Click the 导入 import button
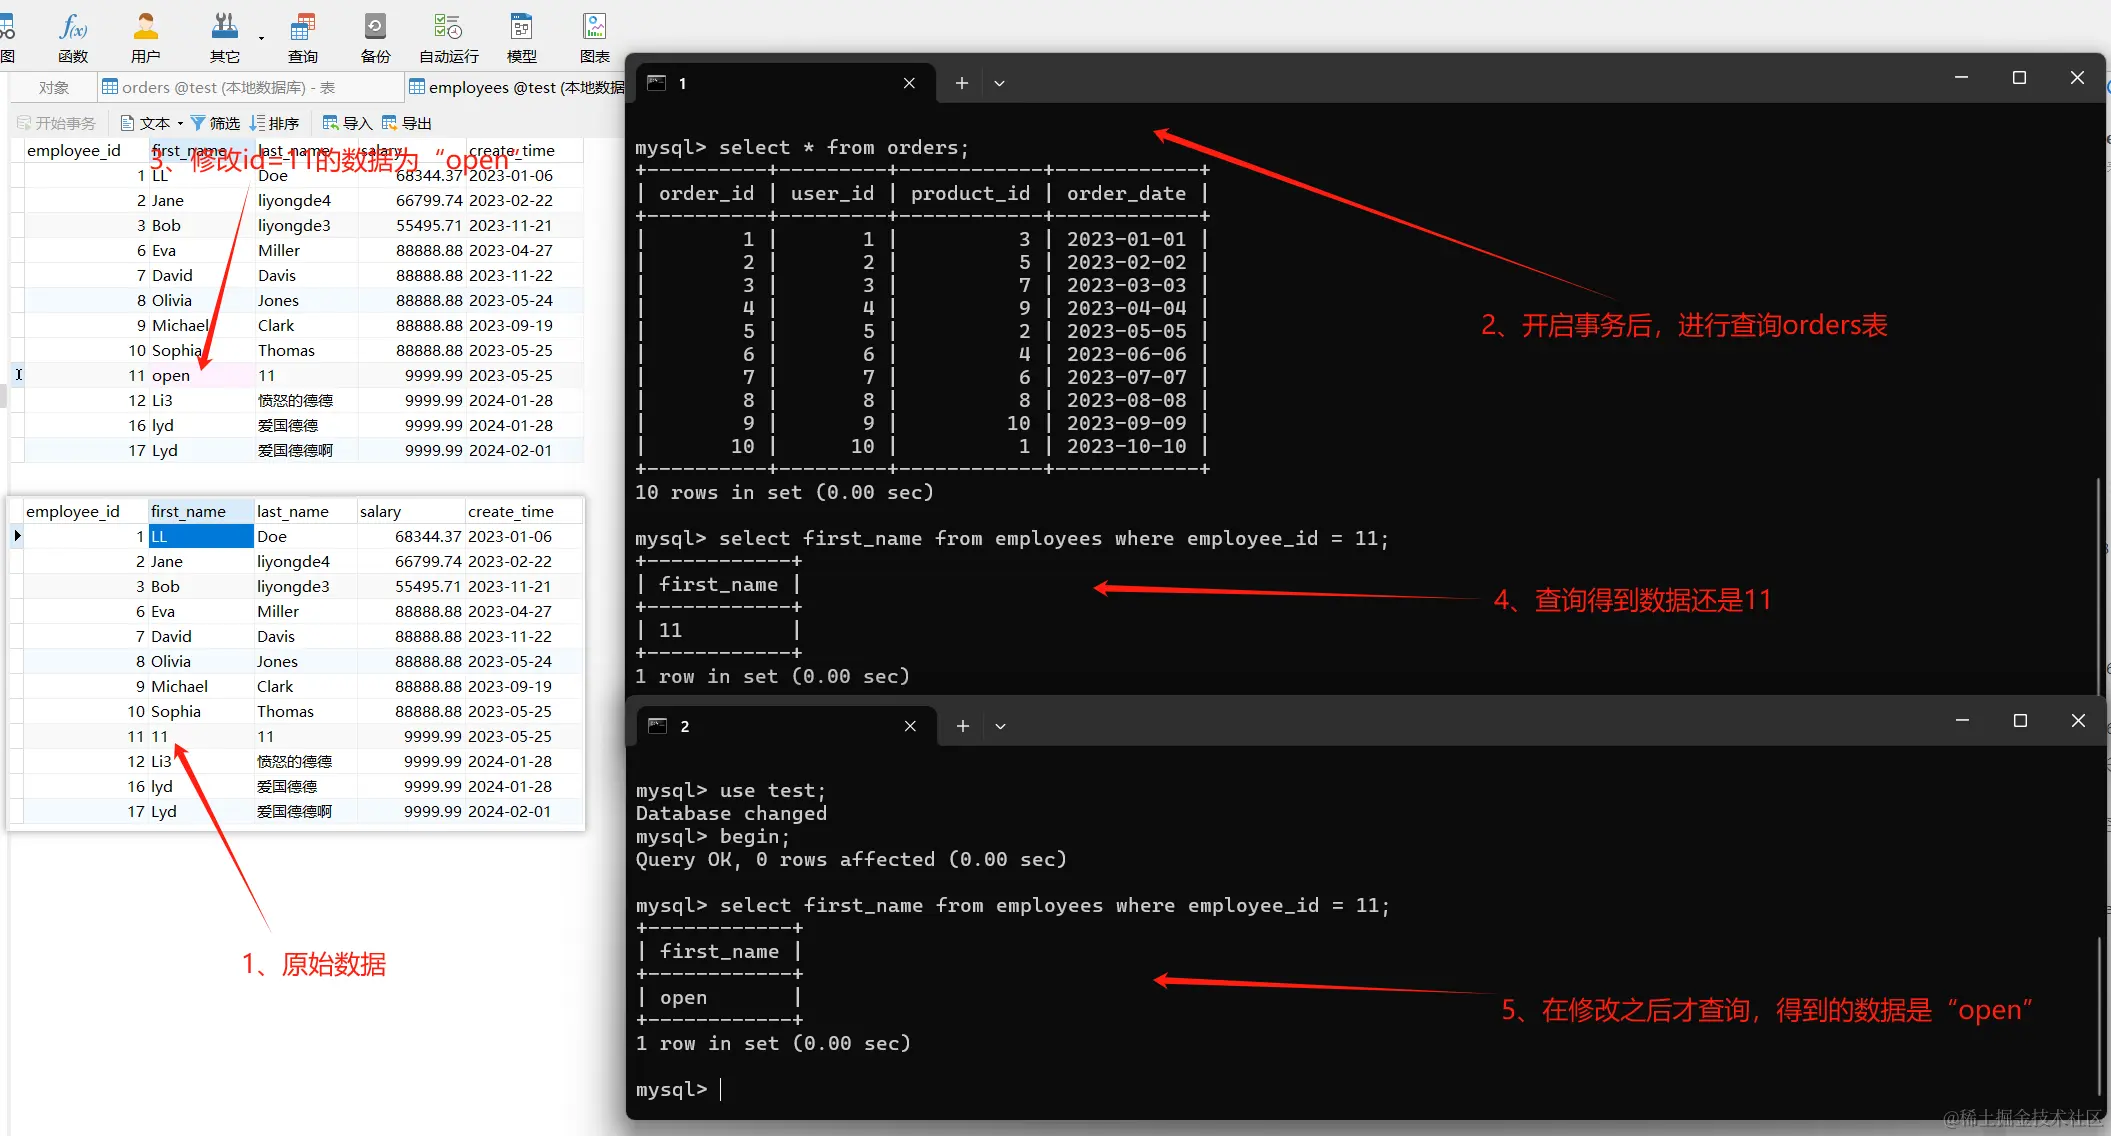The image size is (2111, 1136). (347, 123)
